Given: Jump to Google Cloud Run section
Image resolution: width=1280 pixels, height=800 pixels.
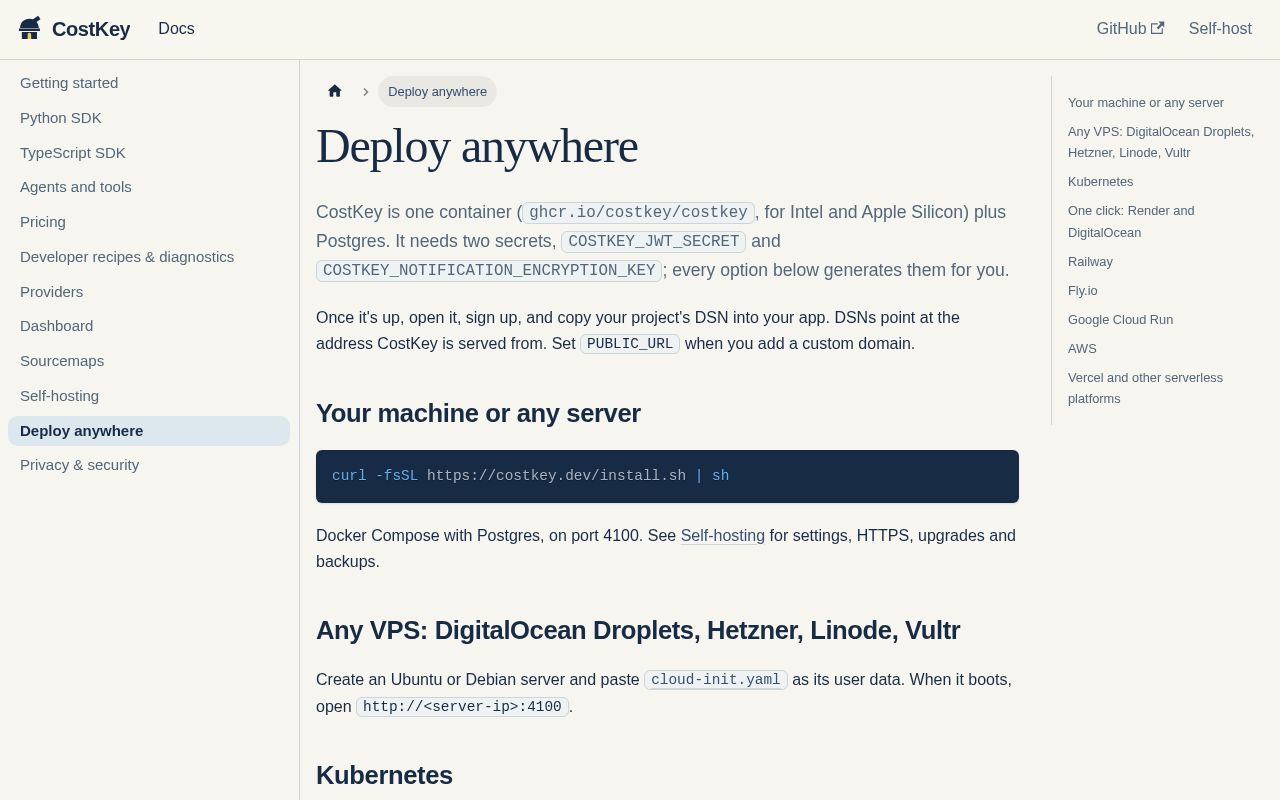Looking at the screenshot, I should pos(1120,320).
